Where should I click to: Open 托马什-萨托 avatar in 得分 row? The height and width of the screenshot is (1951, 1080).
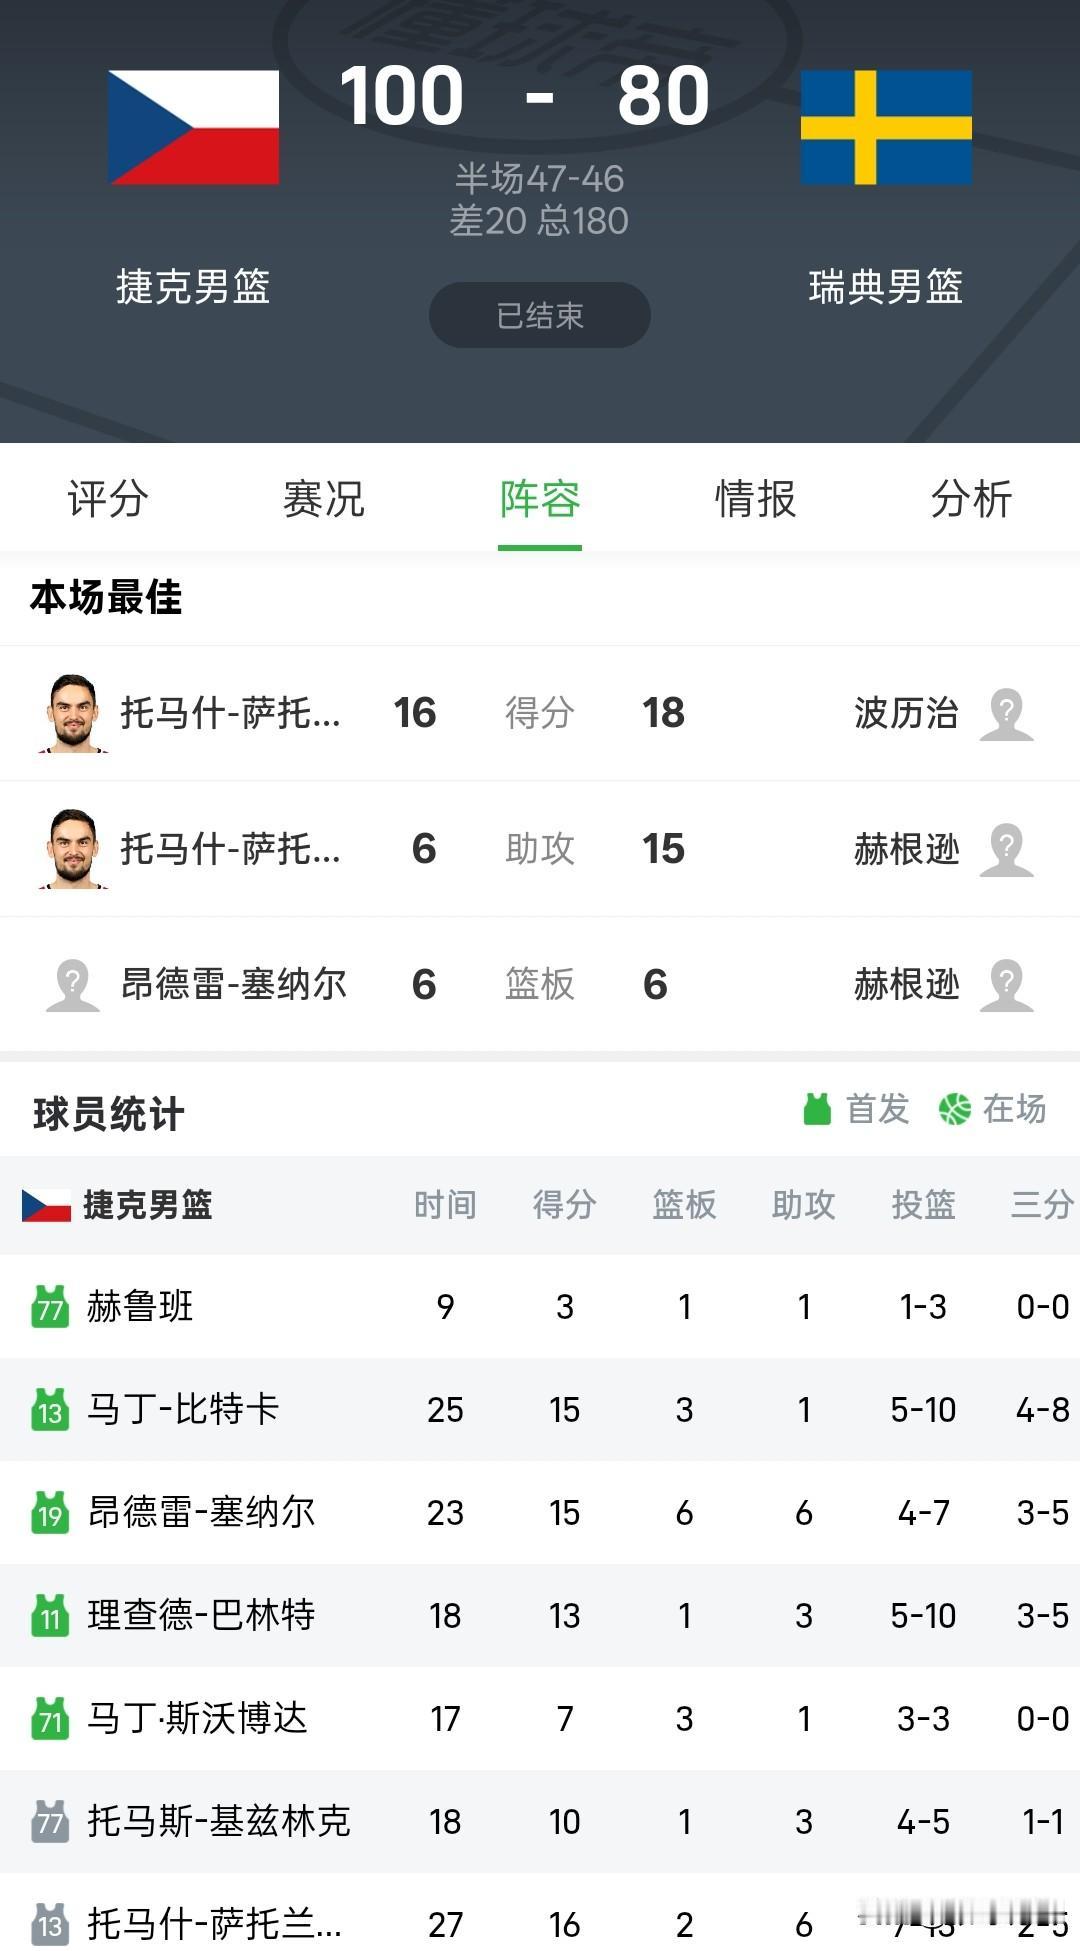click(72, 713)
